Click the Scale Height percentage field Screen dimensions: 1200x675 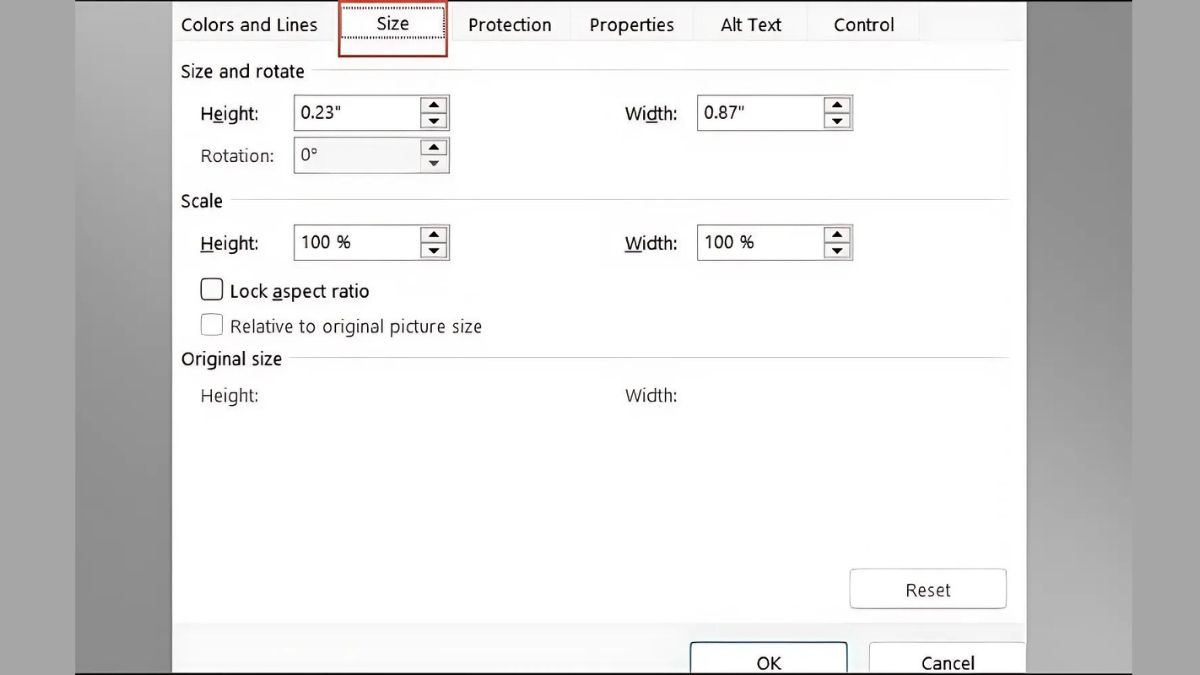click(357, 242)
